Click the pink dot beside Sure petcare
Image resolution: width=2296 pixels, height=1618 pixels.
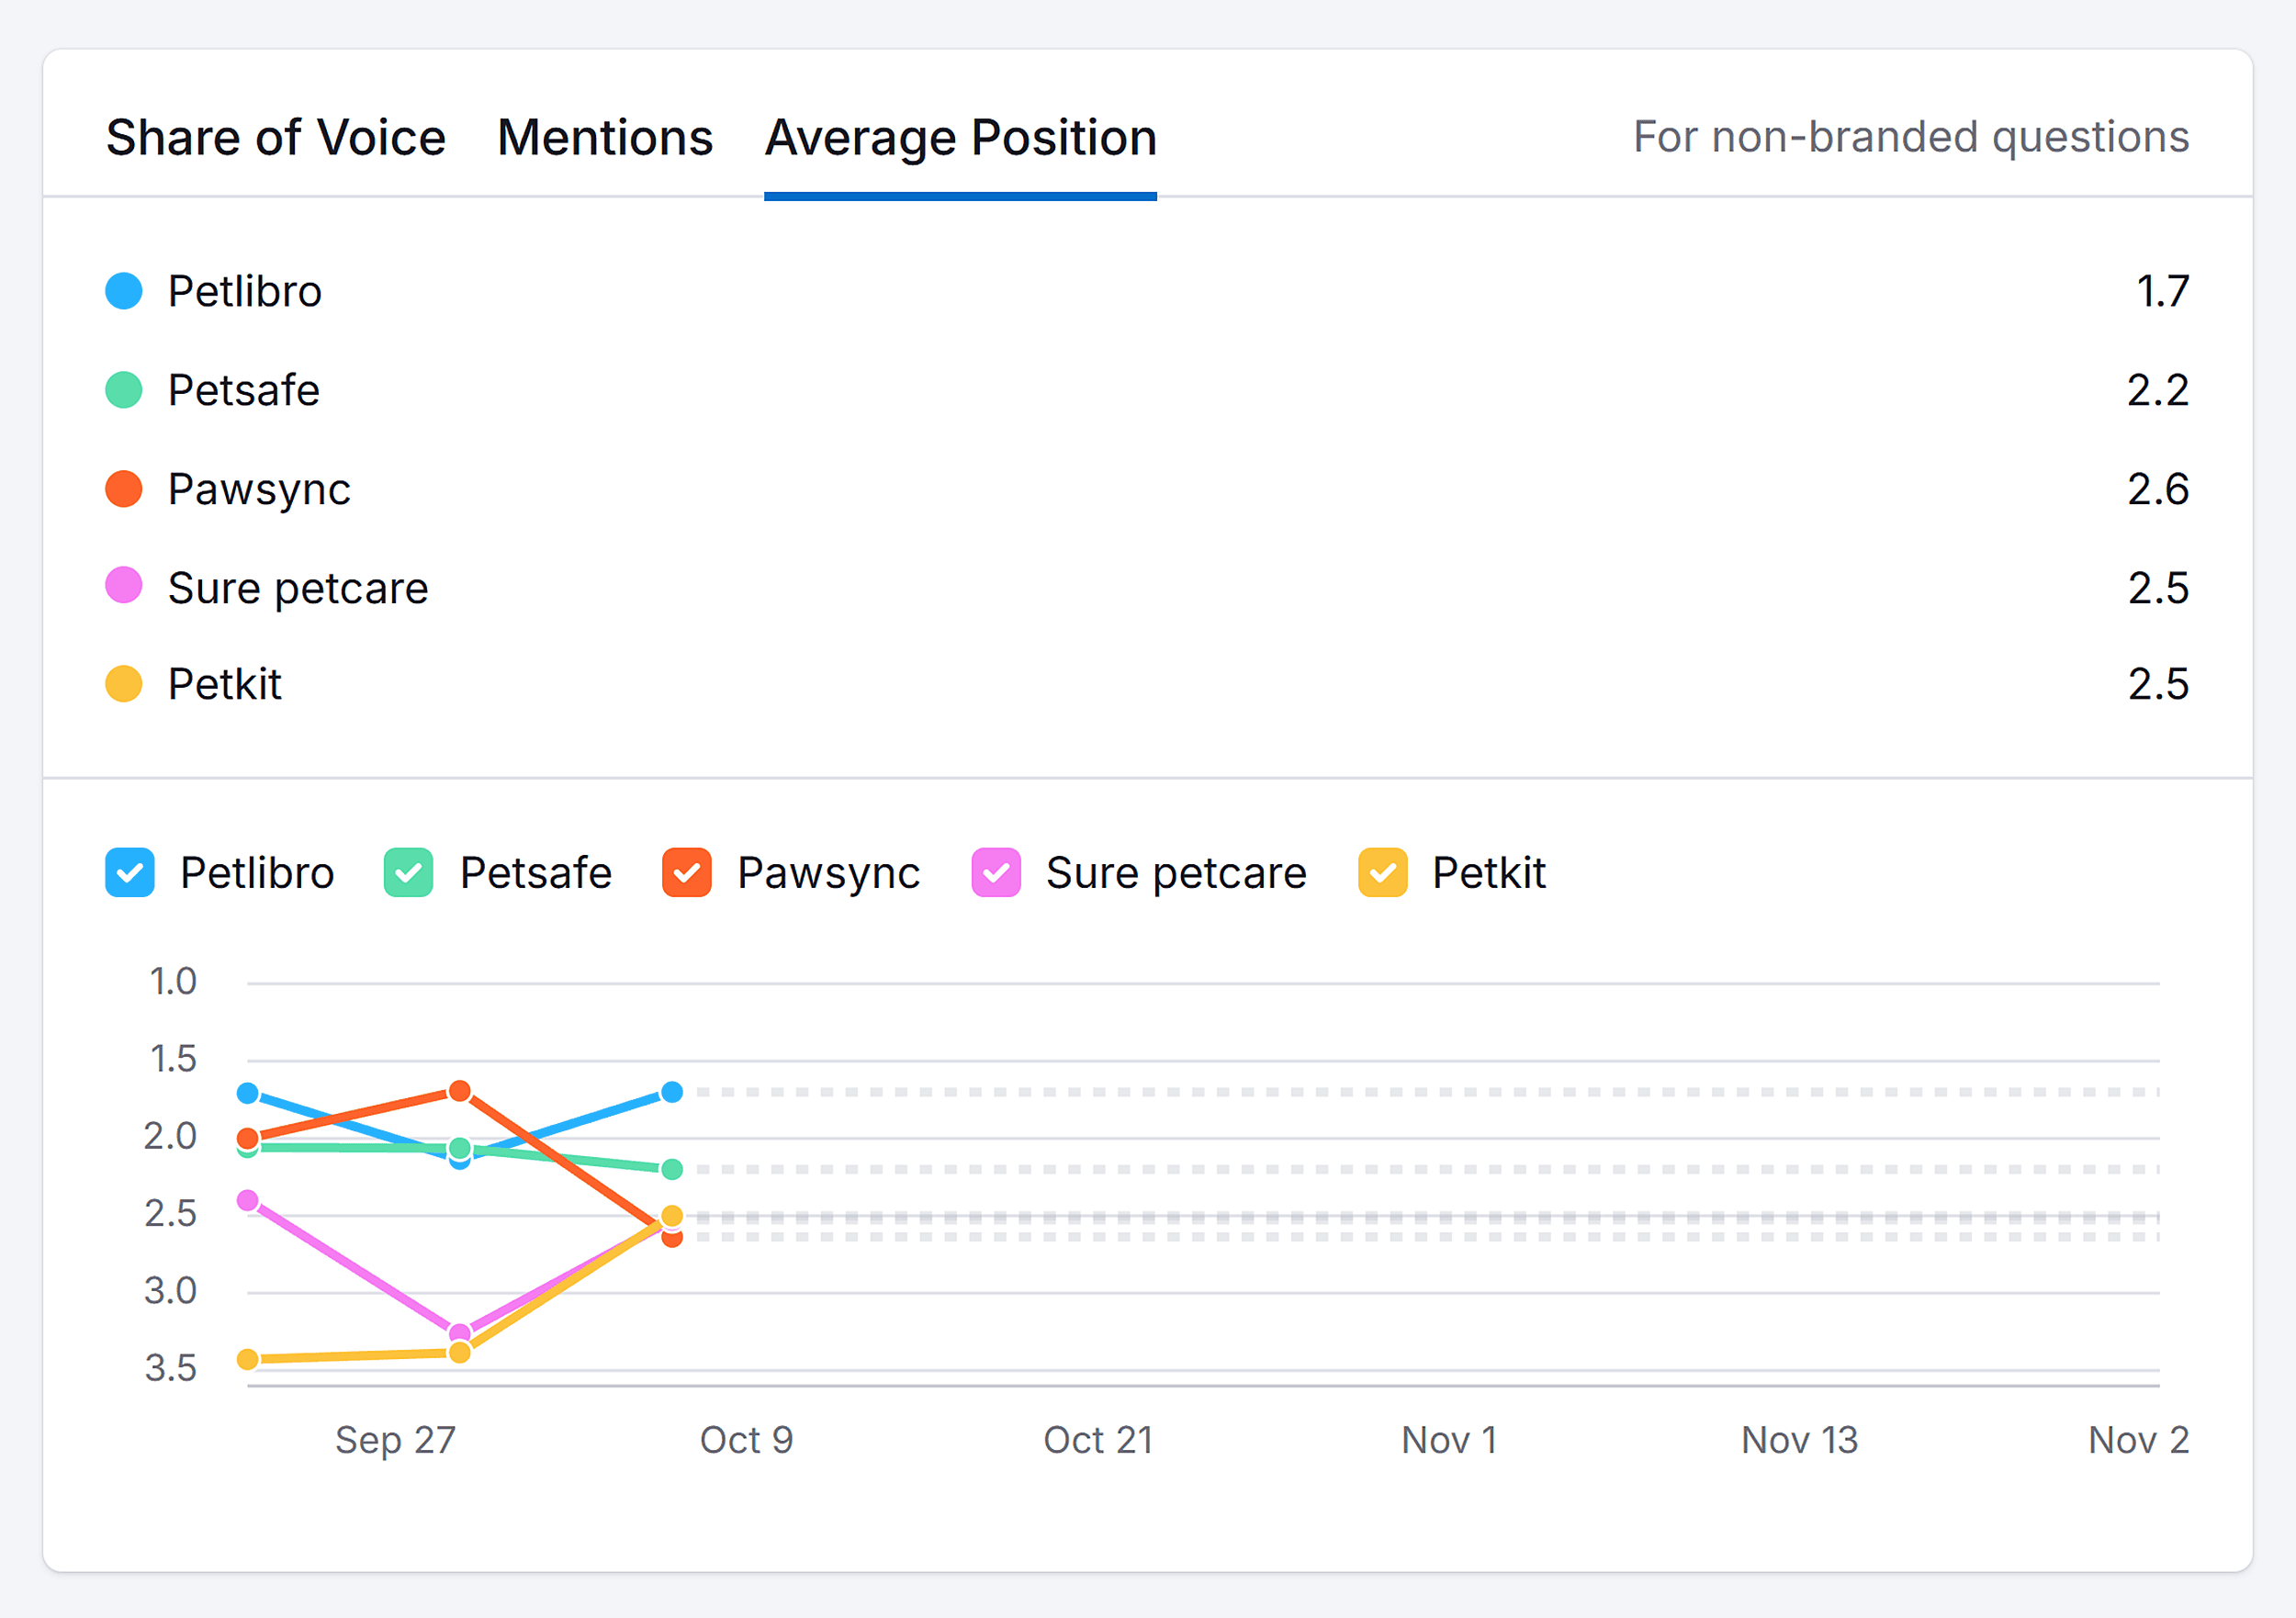(x=126, y=586)
